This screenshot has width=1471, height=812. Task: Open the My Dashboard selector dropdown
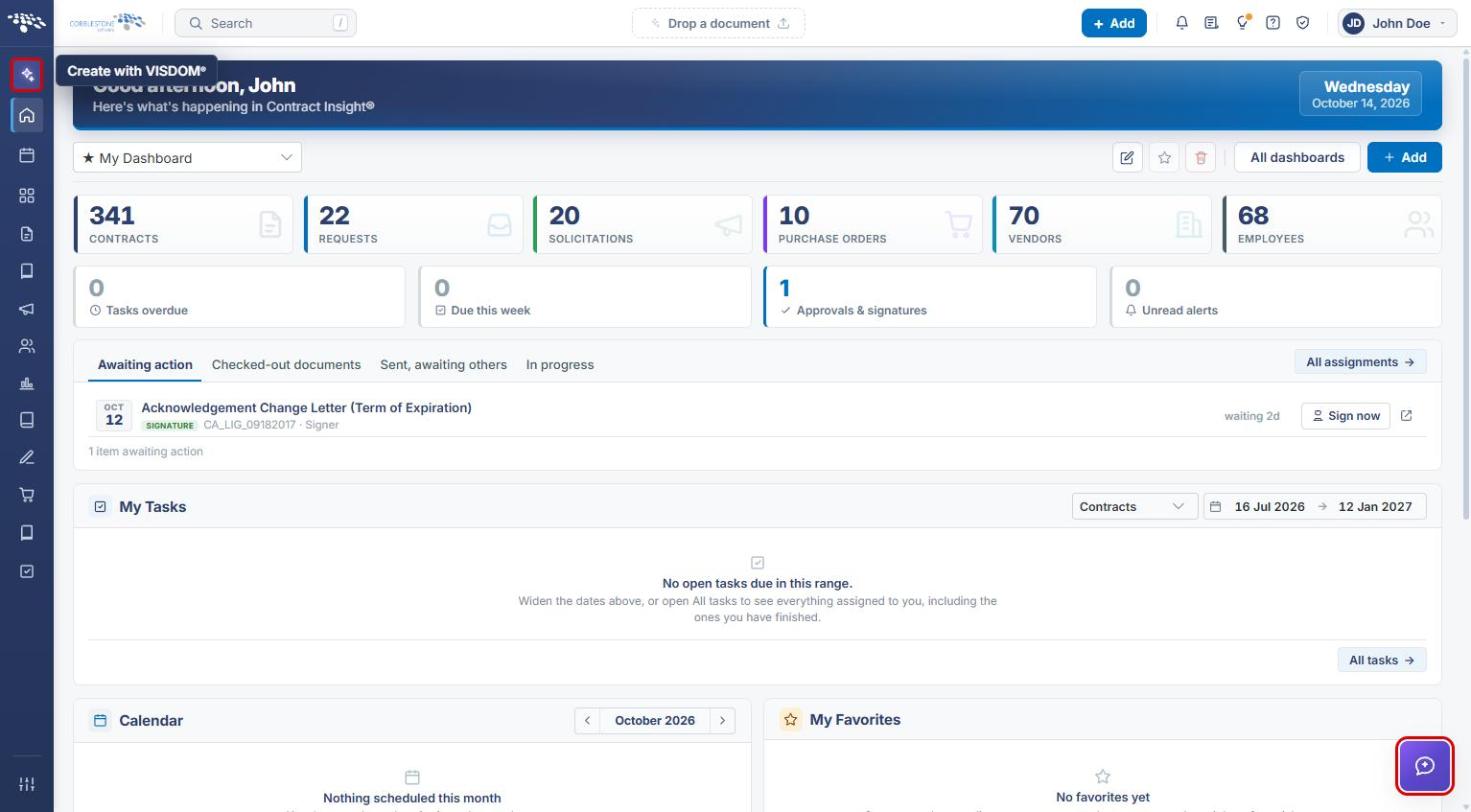(x=187, y=157)
